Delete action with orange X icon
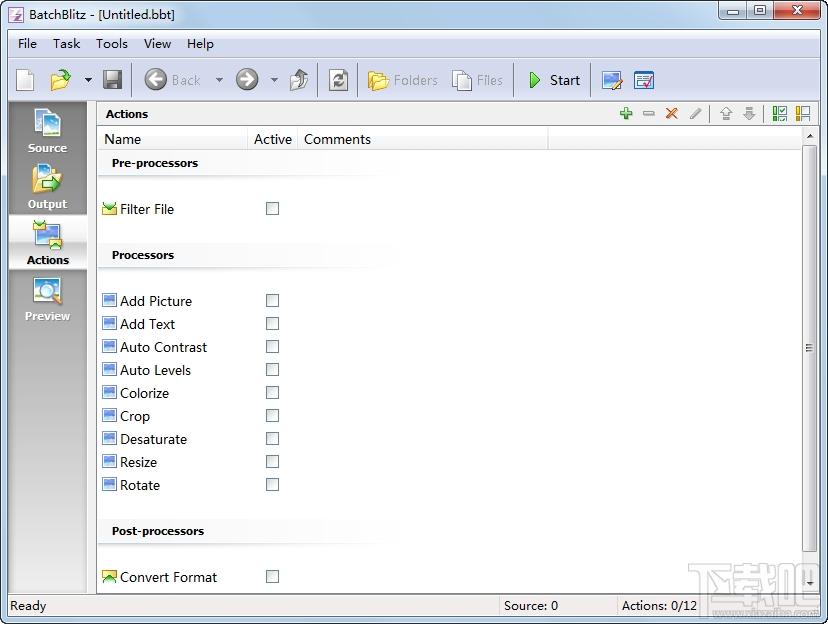This screenshot has height=624, width=828. click(x=672, y=113)
